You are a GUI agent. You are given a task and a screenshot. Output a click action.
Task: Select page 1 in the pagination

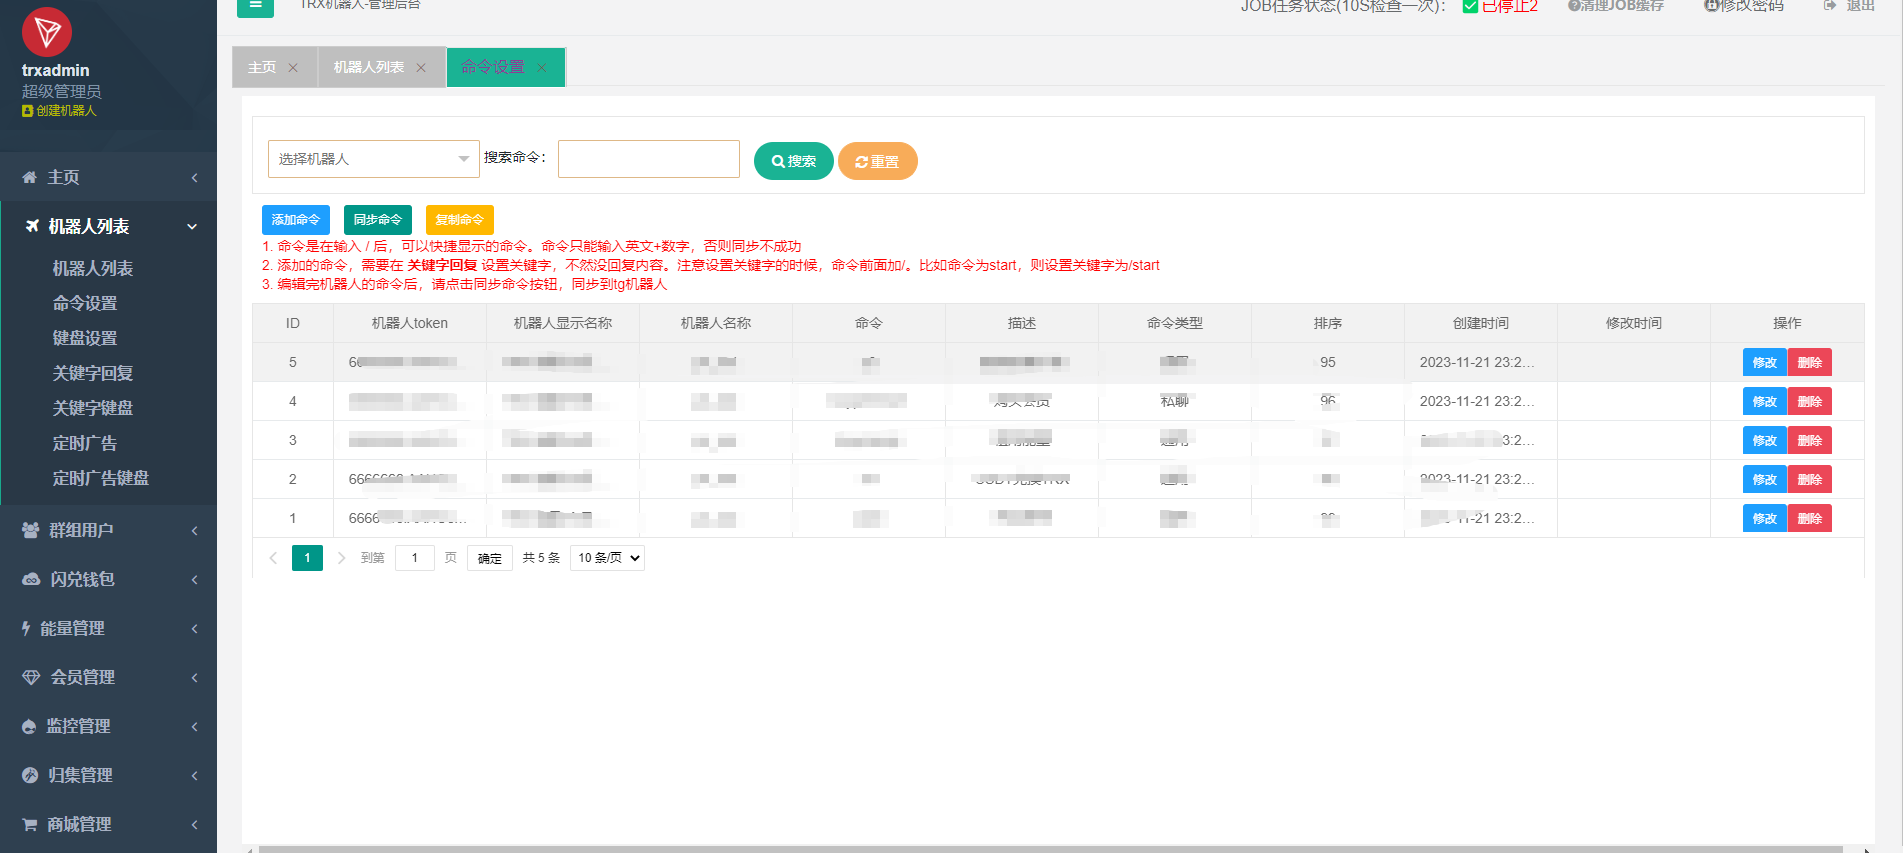click(307, 558)
